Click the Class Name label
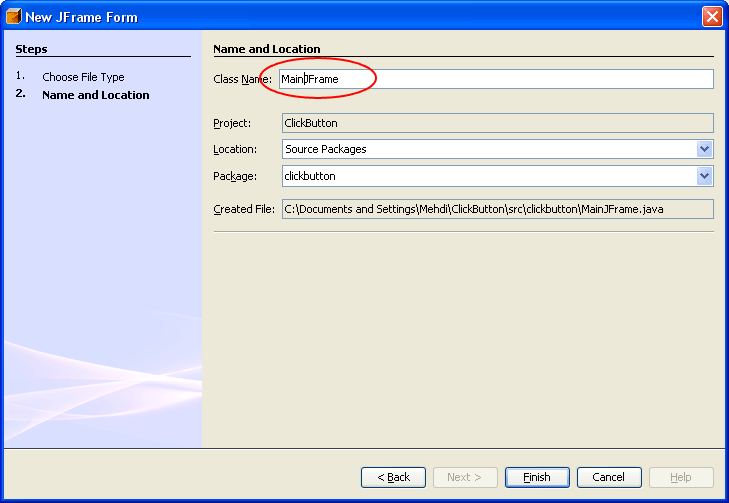This screenshot has width=729, height=503. point(242,79)
